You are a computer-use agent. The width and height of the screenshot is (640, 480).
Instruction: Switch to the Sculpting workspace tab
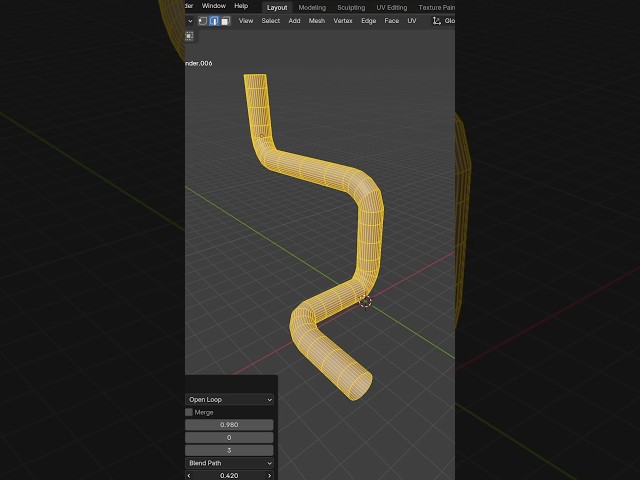(351, 7)
